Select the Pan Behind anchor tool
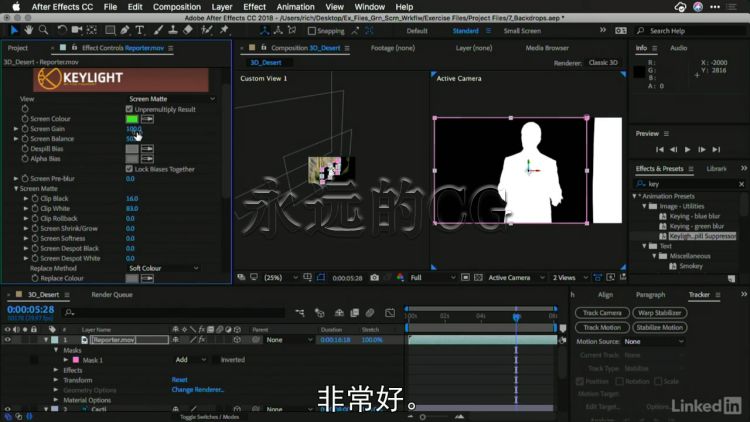Screen dimensions: 750x422 click(x=92, y=31)
